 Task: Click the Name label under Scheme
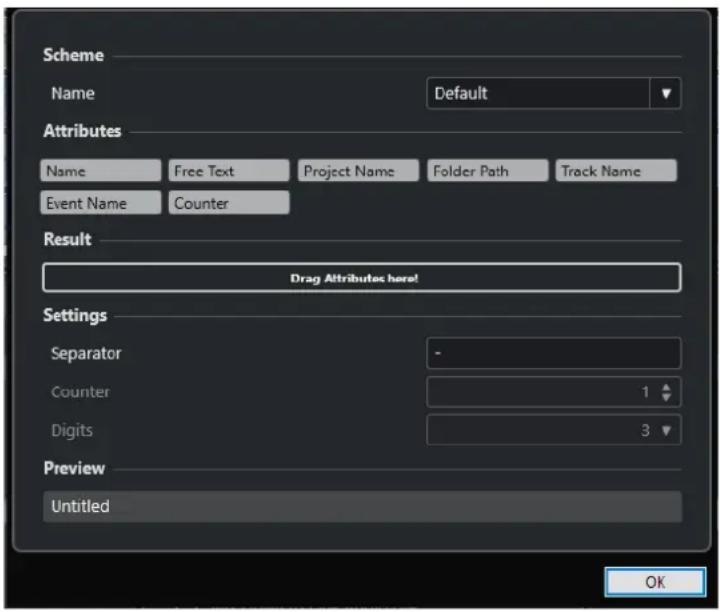click(x=73, y=94)
